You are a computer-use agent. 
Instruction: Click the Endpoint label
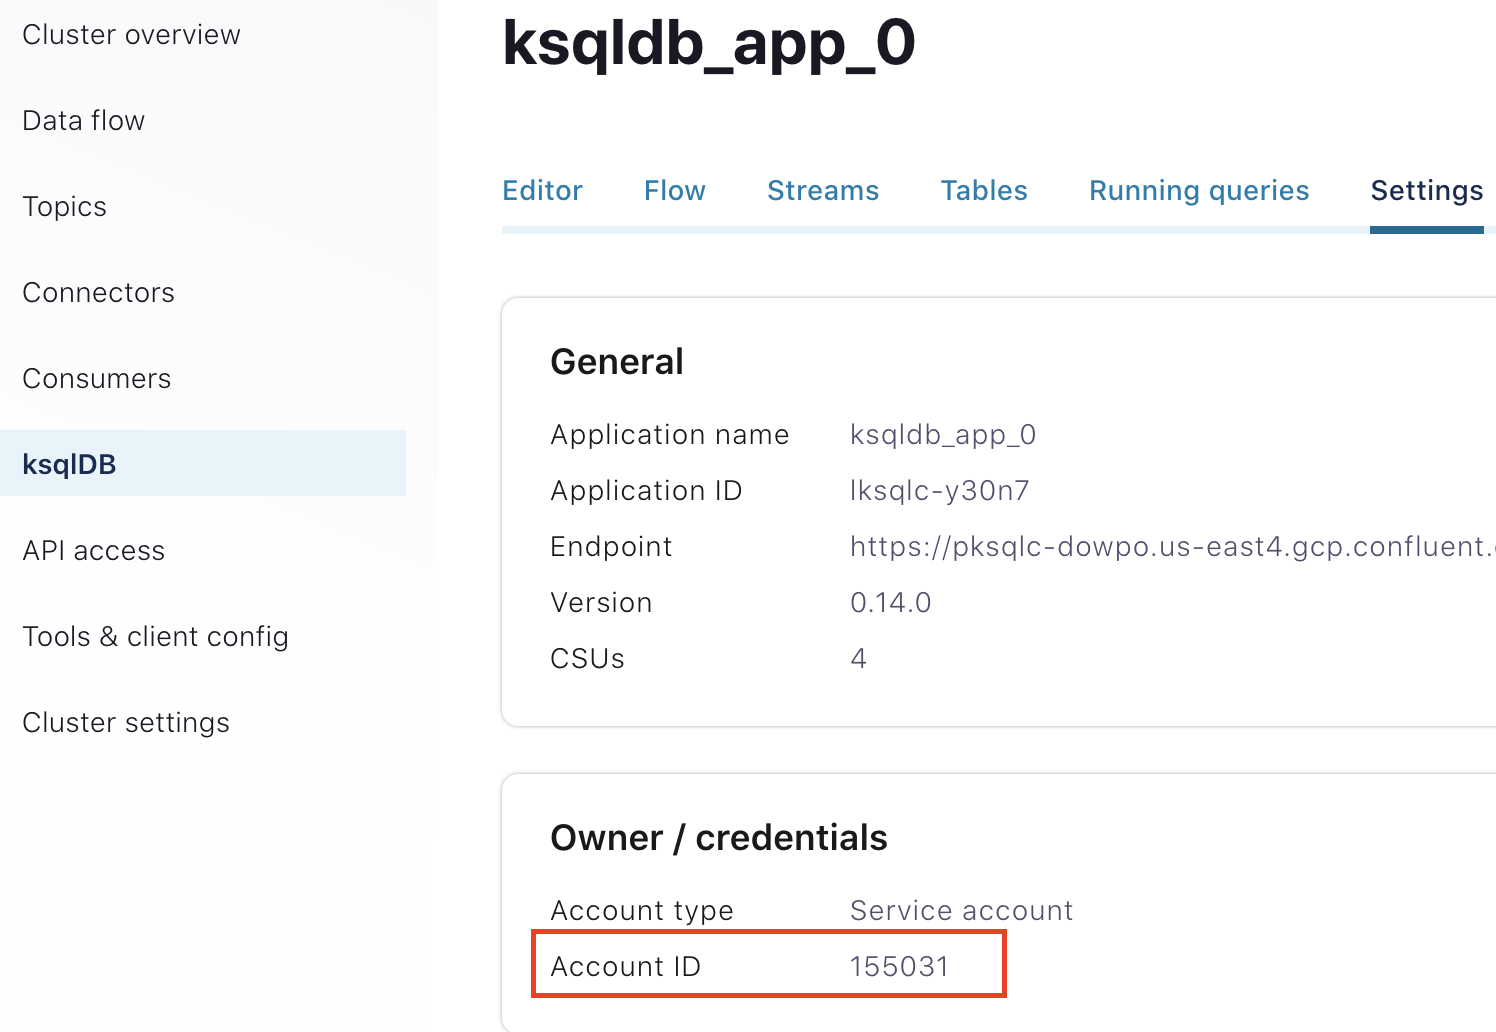[611, 547]
